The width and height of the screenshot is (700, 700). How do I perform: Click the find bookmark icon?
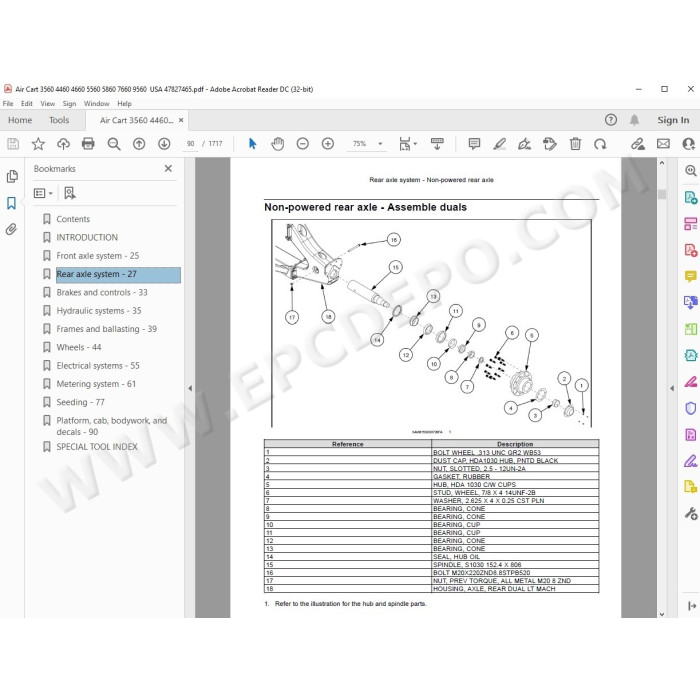tap(70, 193)
